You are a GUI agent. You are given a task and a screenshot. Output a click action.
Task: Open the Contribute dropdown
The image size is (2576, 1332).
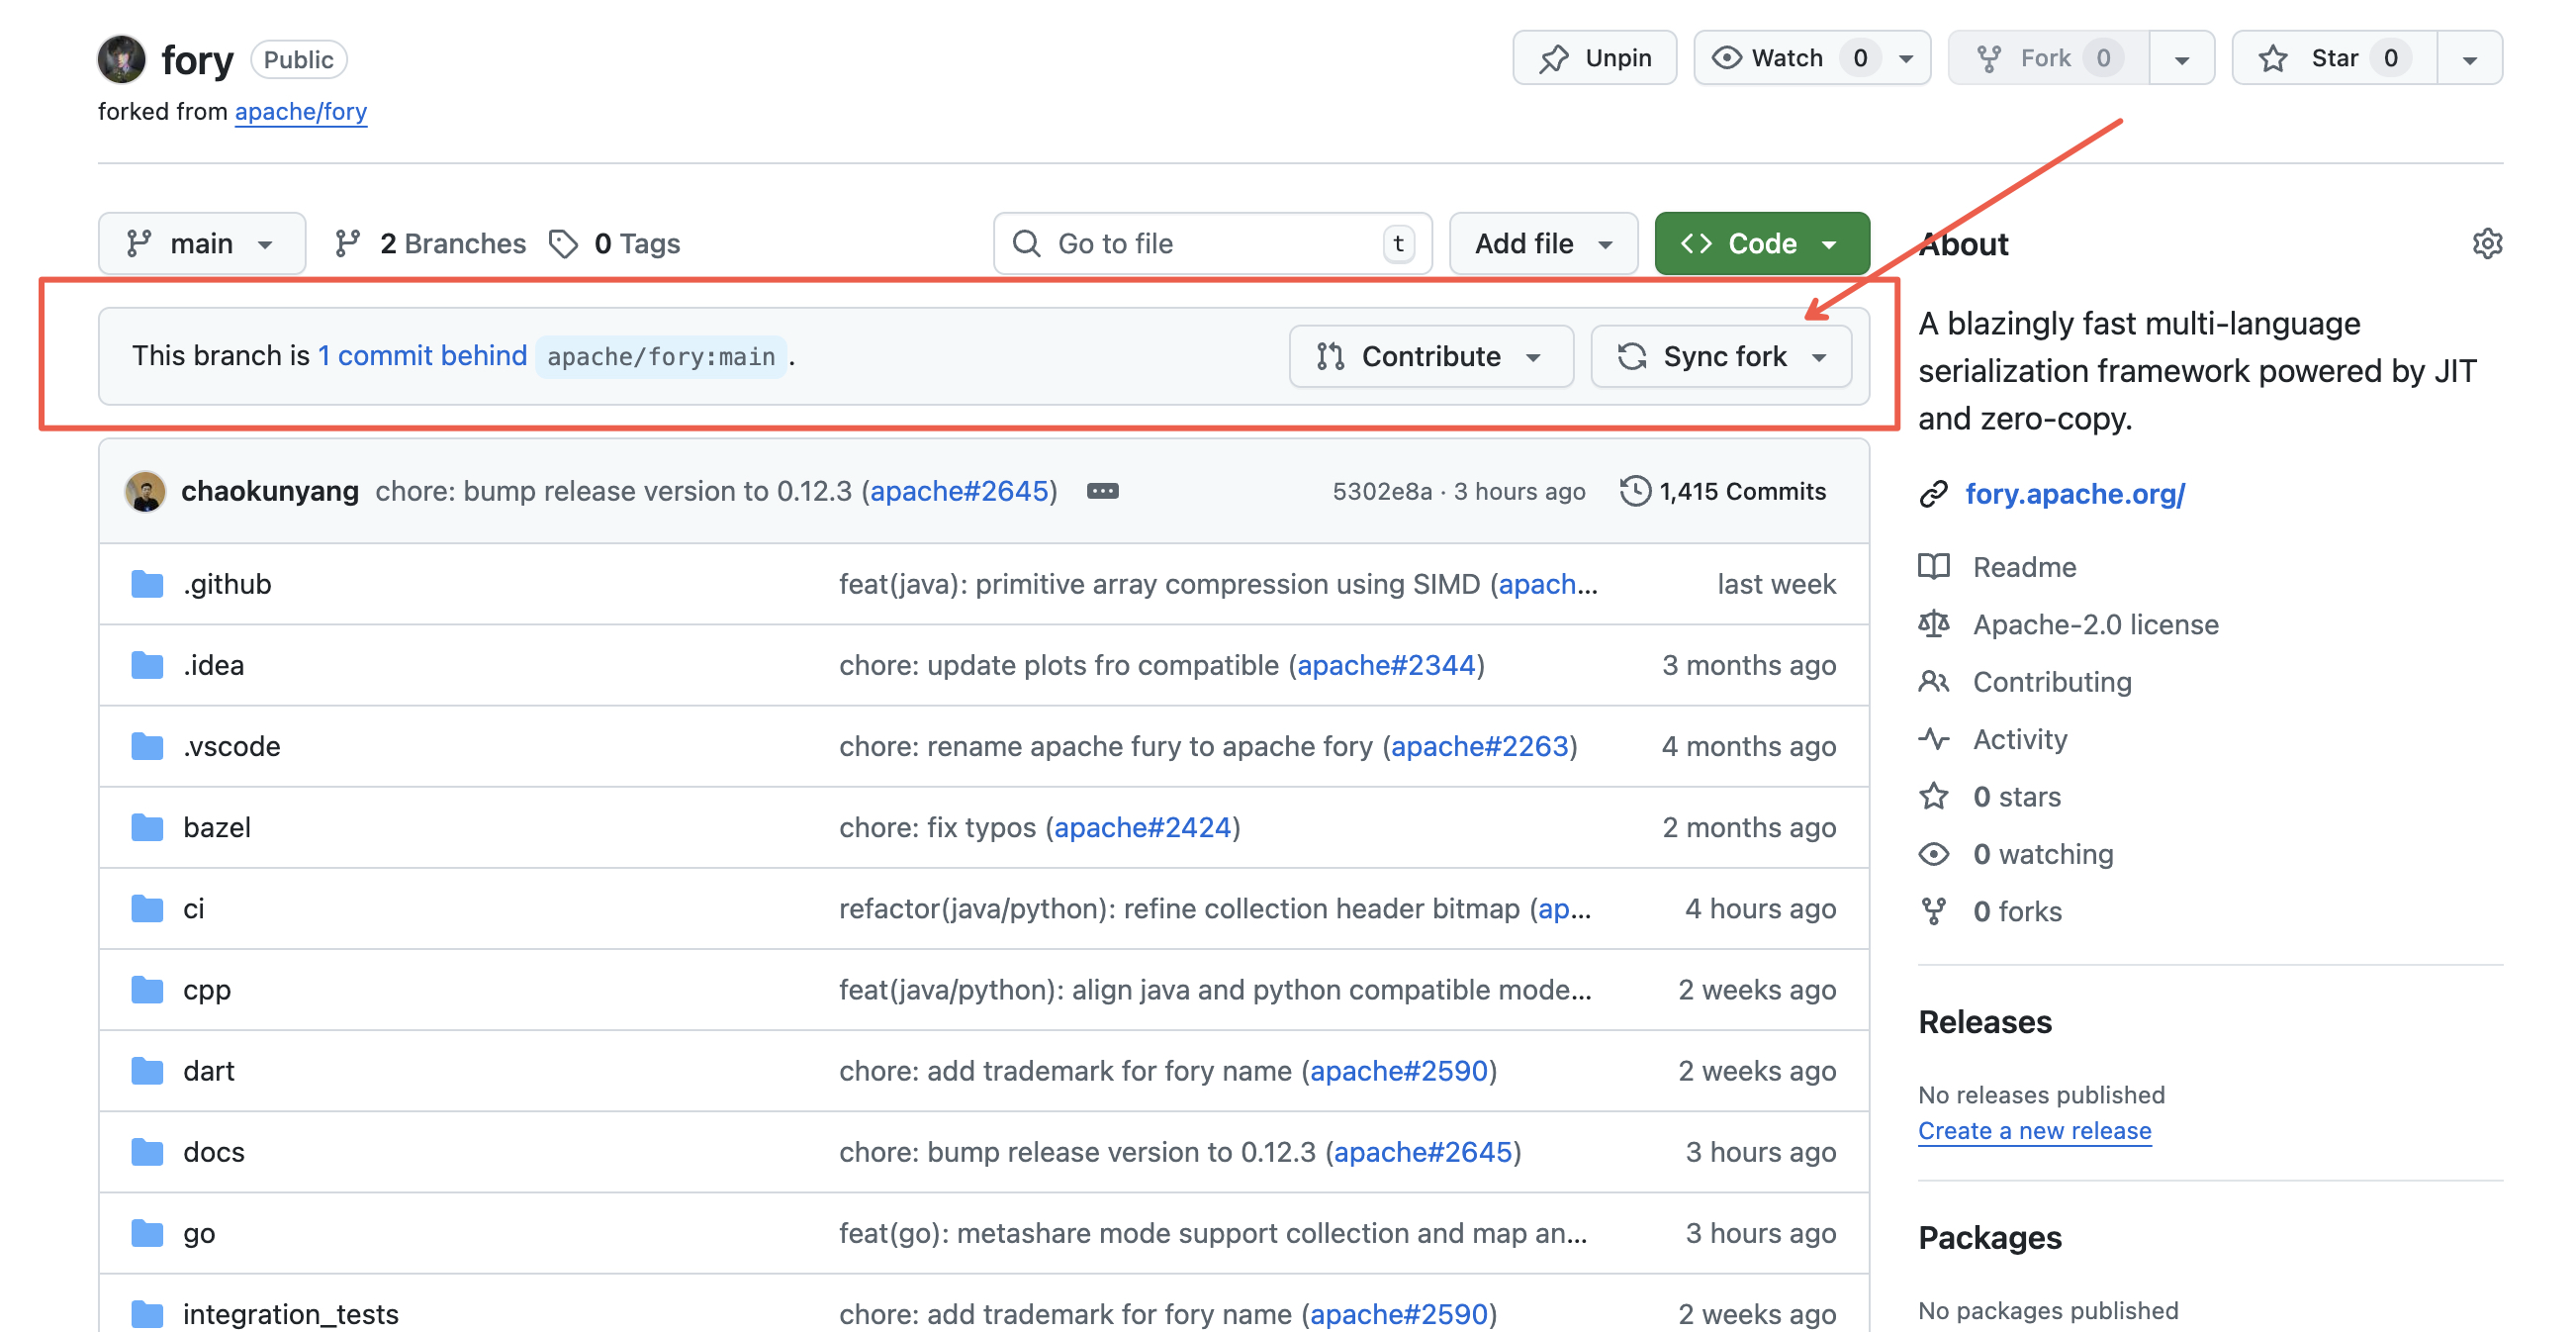pyautogui.click(x=1430, y=356)
